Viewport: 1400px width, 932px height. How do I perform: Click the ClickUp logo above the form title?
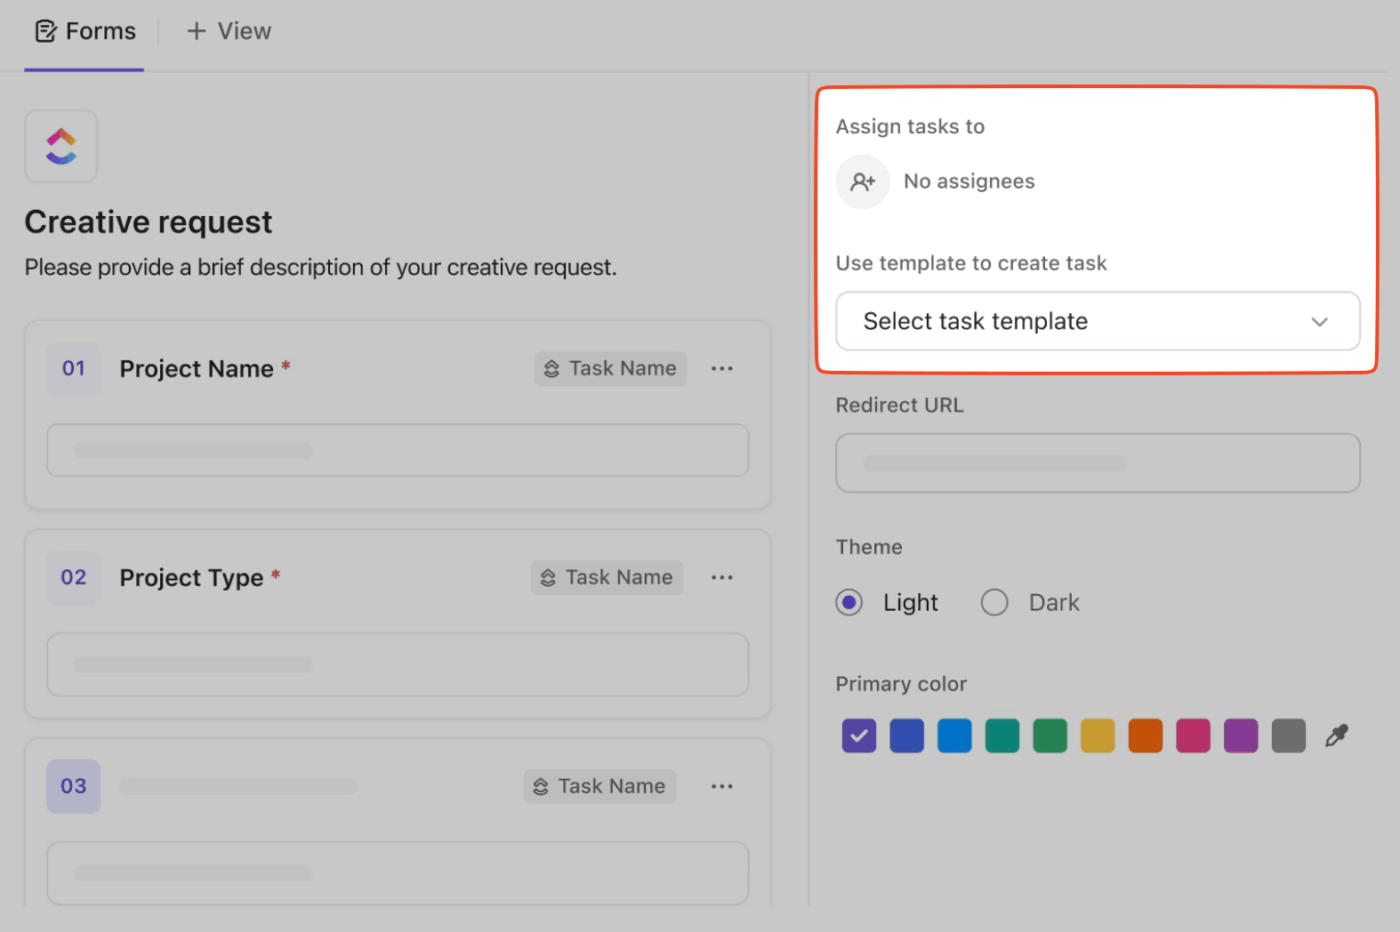[61, 146]
